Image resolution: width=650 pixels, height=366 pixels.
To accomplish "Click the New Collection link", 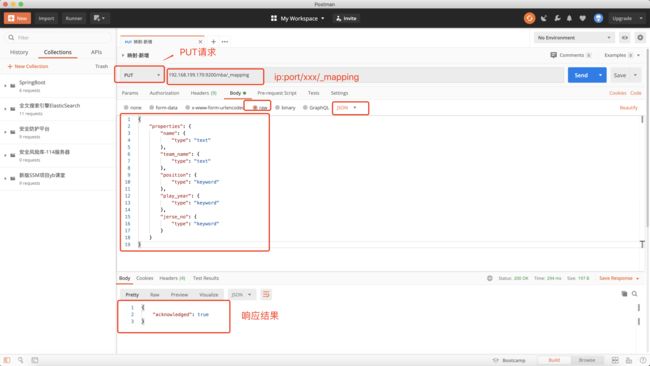I will 28,66.
